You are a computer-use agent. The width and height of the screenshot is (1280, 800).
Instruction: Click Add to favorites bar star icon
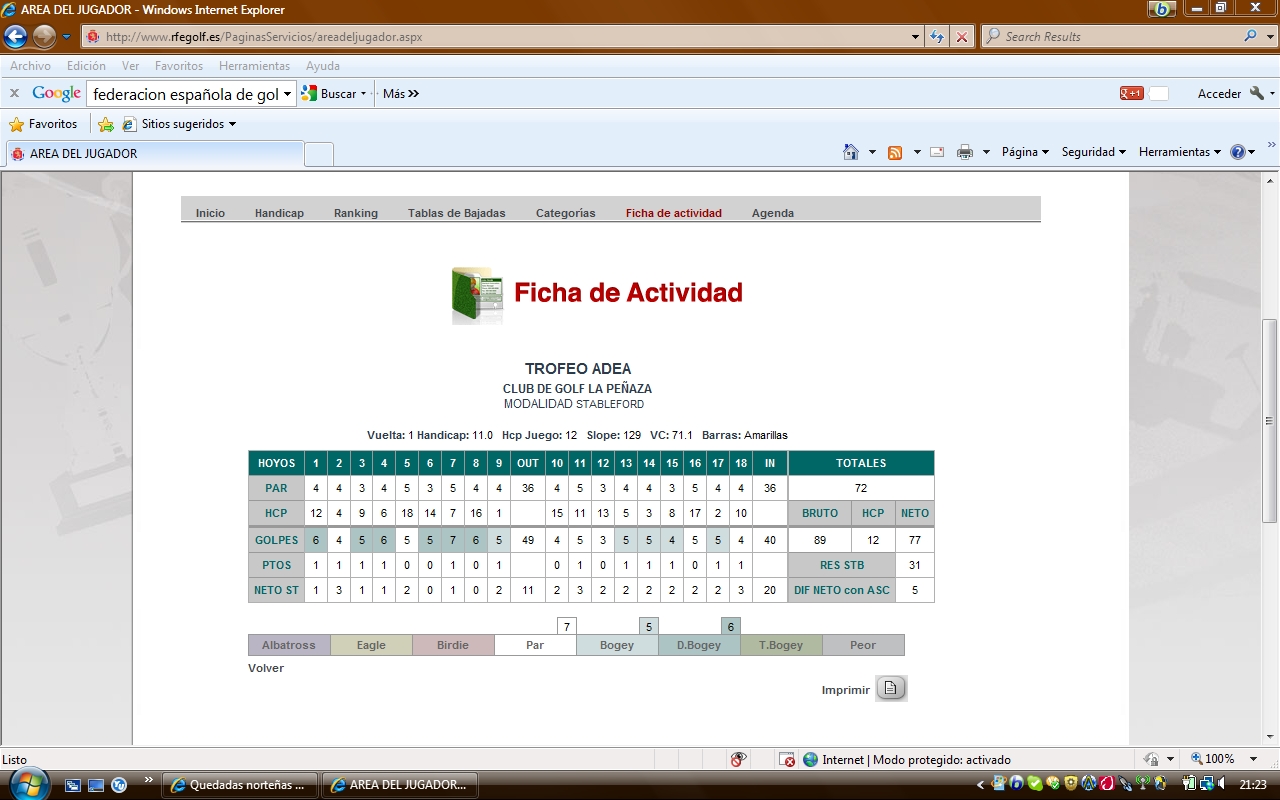(105, 124)
